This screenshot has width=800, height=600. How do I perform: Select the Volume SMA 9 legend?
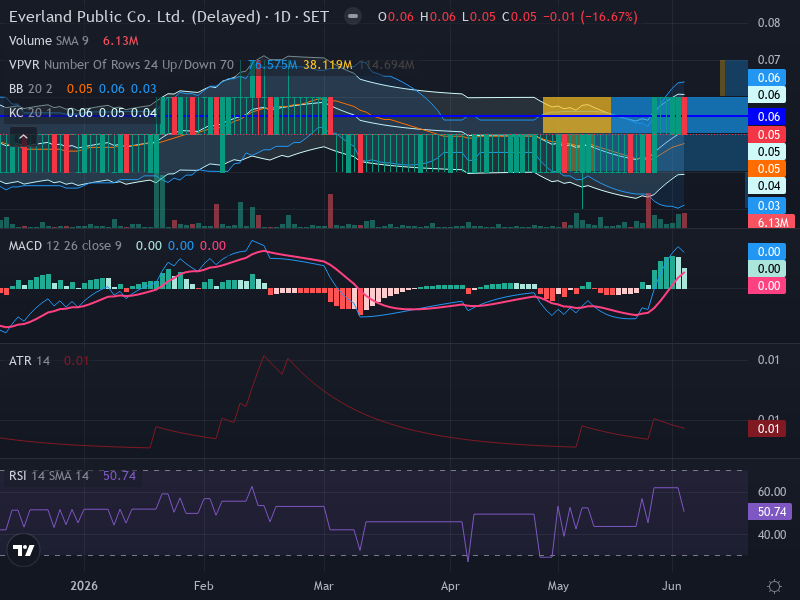[x=48, y=41]
